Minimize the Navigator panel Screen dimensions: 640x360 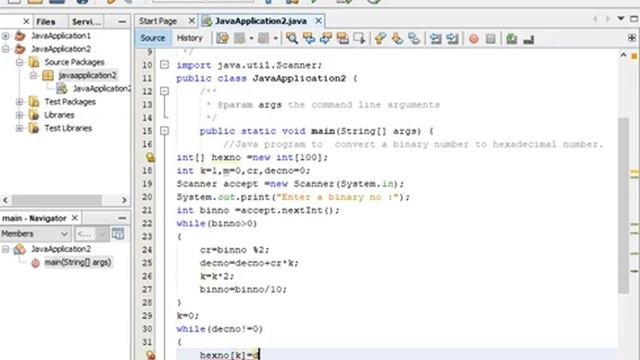pyautogui.click(x=122, y=218)
